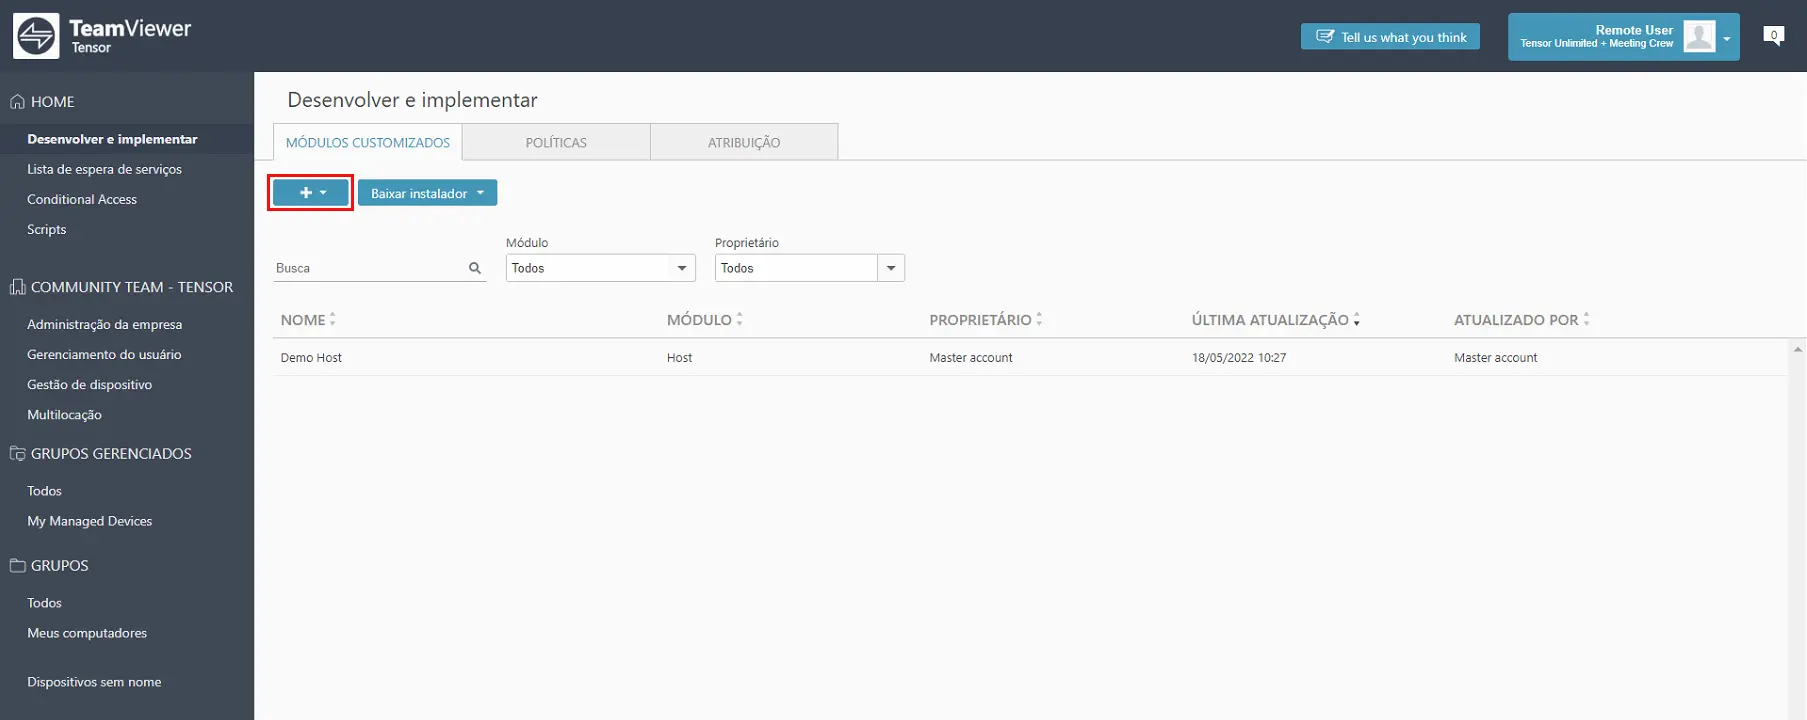Select Todos under Grupos Gerenciados
The width and height of the screenshot is (1807, 720).
[x=44, y=491]
